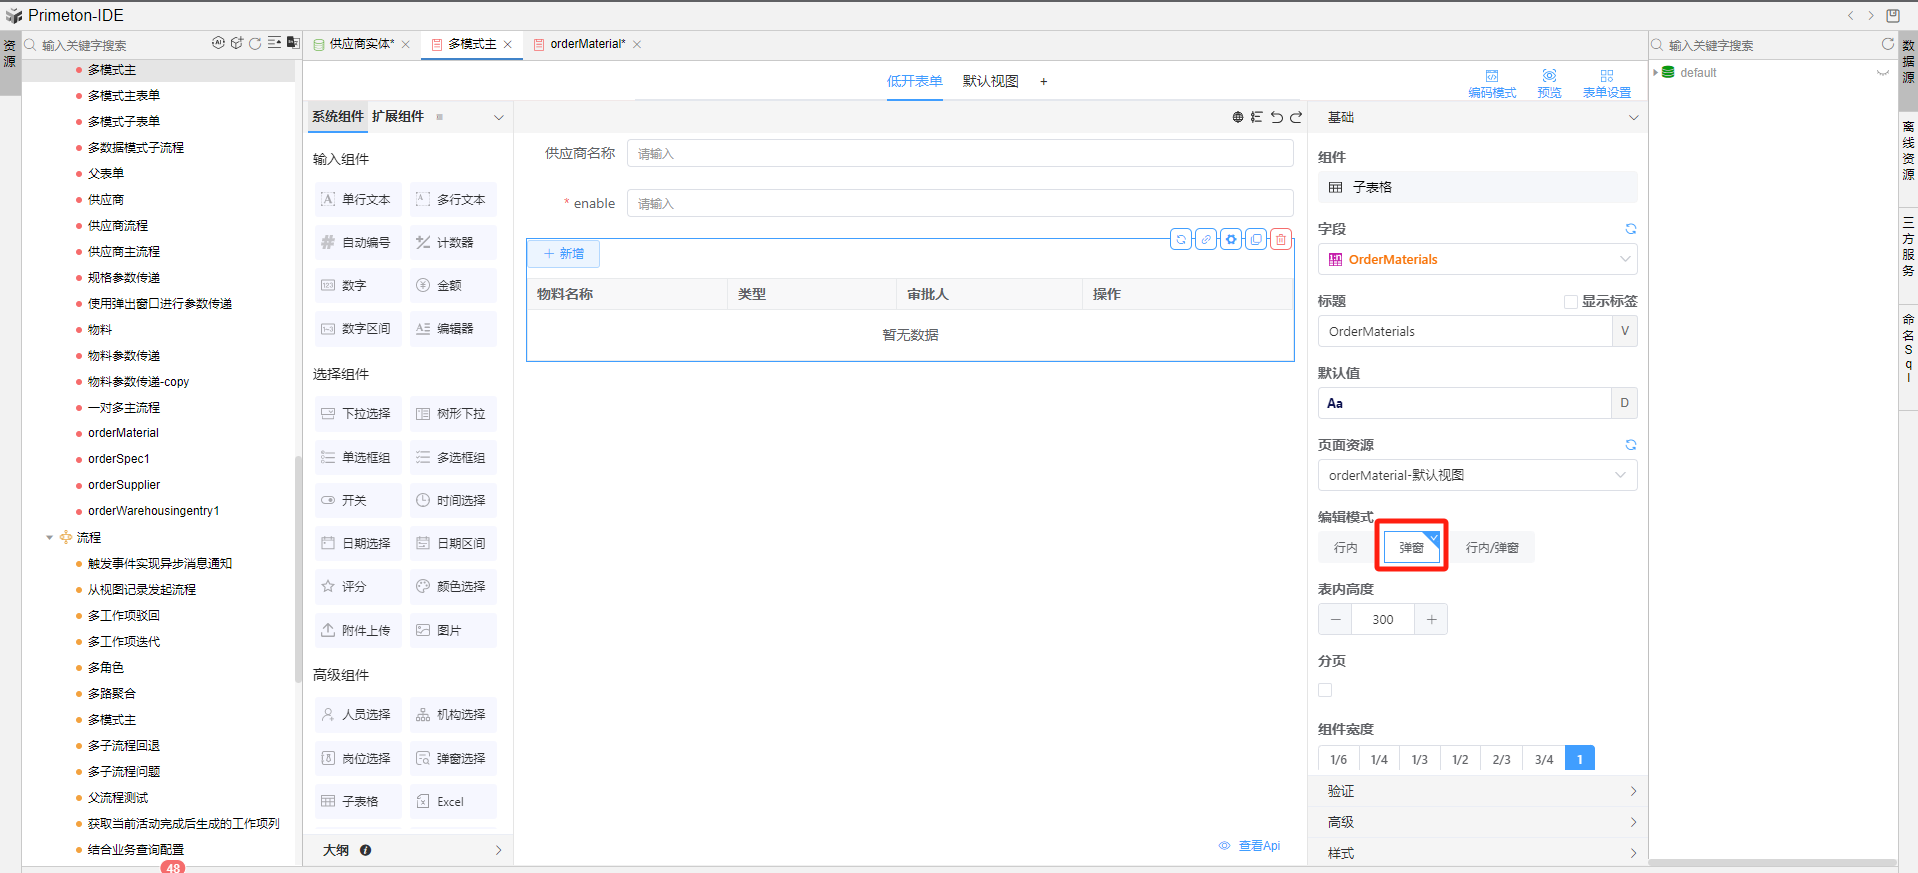This screenshot has width=1918, height=873.
Task: Enable the 显示标签 checkbox
Action: [x=1571, y=302]
